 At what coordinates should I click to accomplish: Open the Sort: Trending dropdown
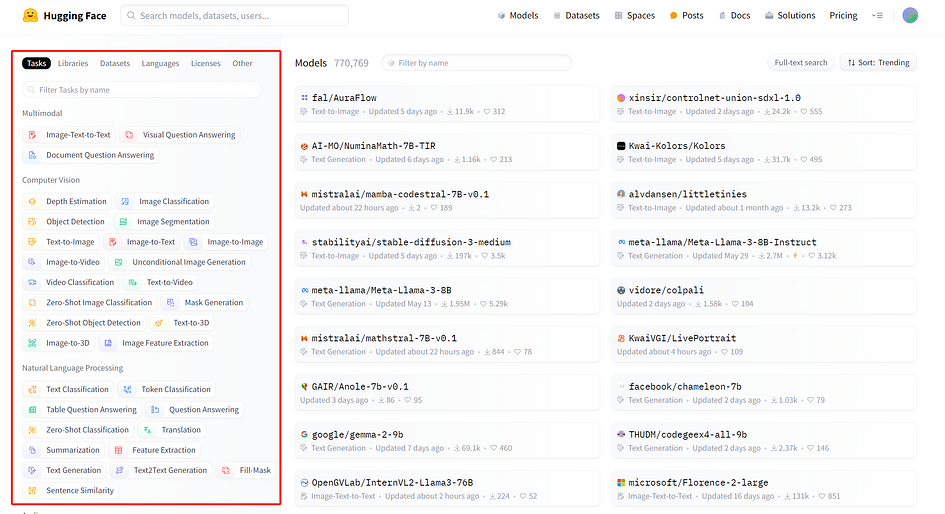[x=878, y=63]
